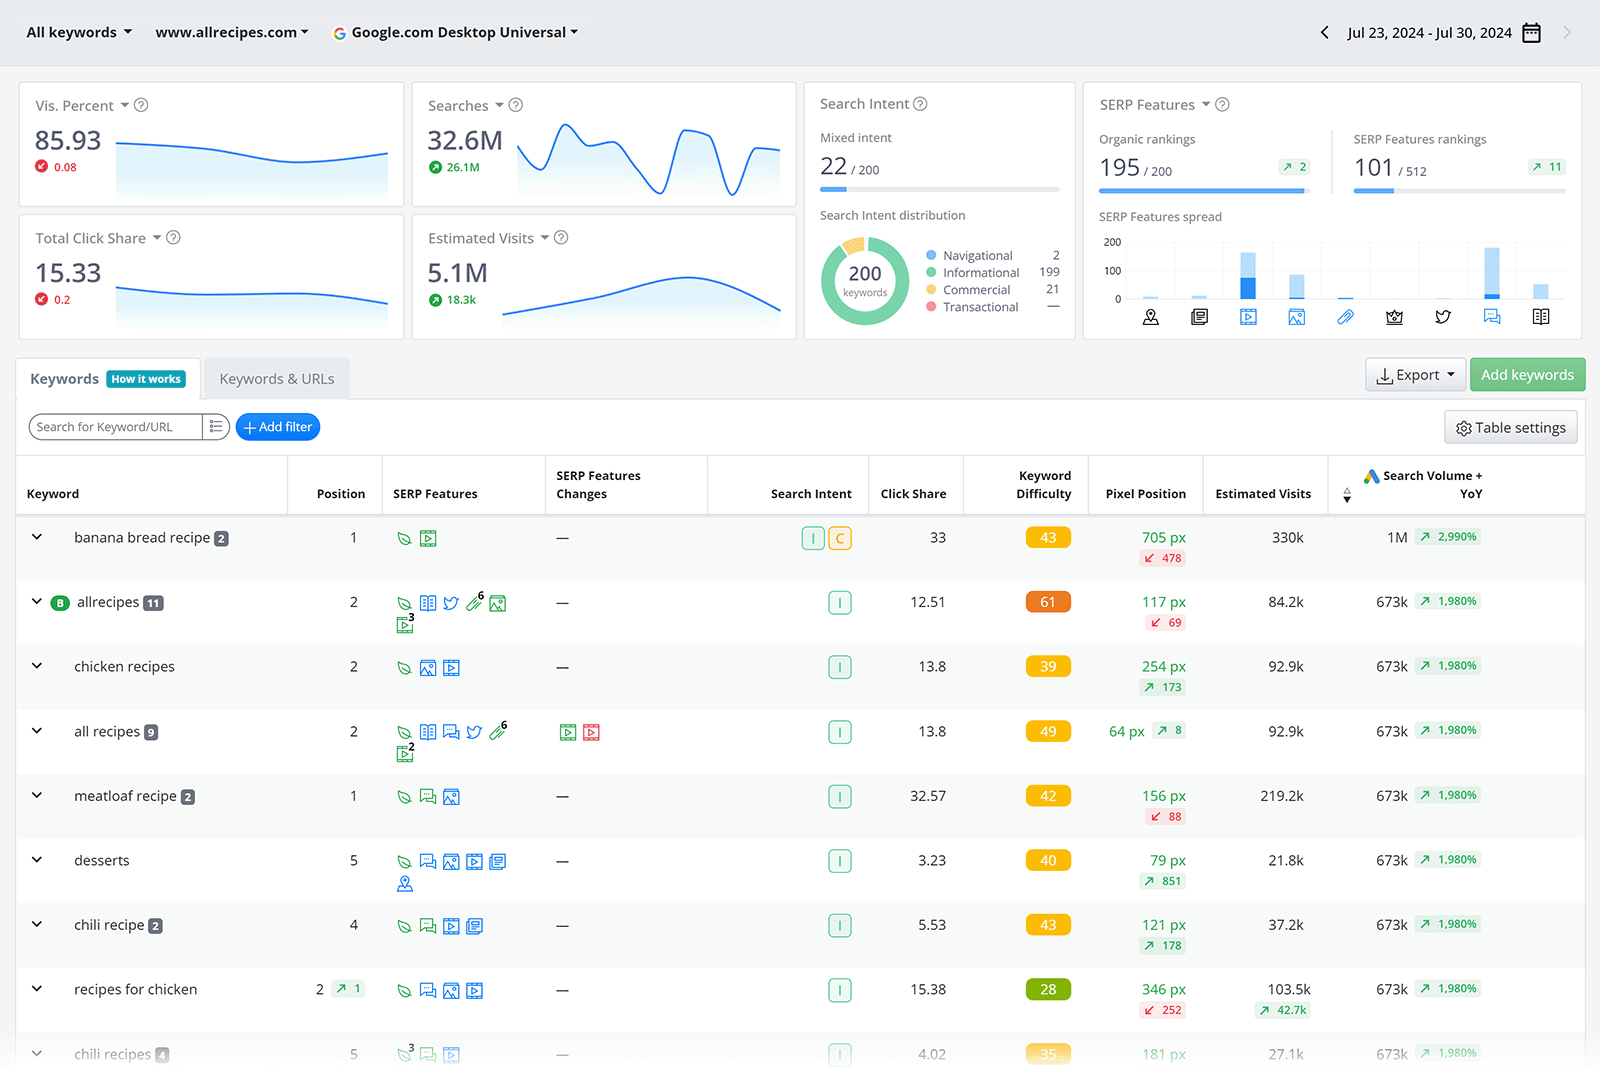1600x1088 pixels.
Task: Click the Twitter SERP feature chart icon
Action: [x=1443, y=317]
